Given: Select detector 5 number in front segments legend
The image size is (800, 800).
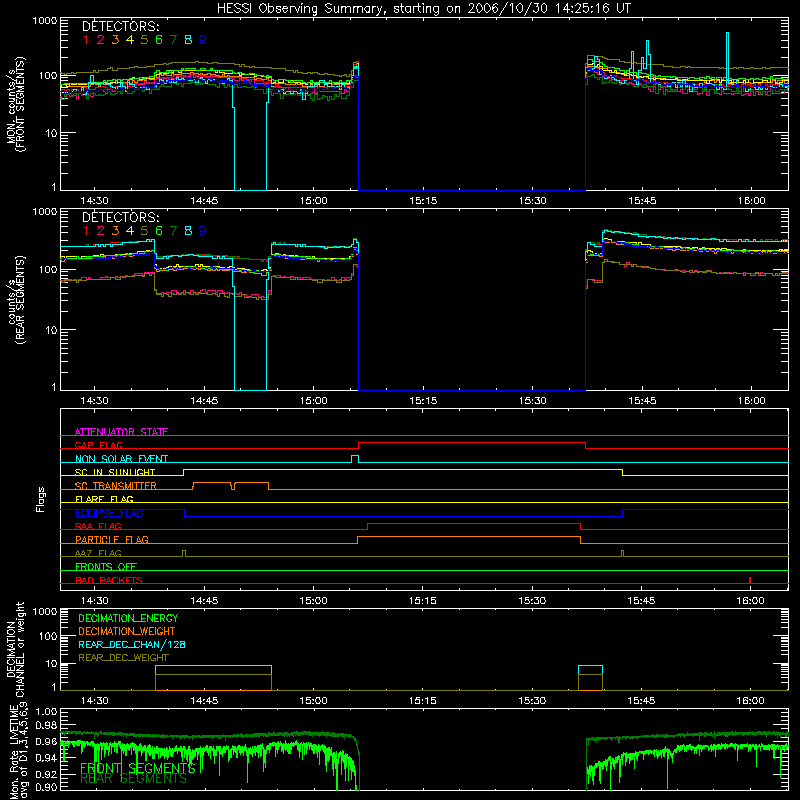Looking at the screenshot, I should [144, 40].
